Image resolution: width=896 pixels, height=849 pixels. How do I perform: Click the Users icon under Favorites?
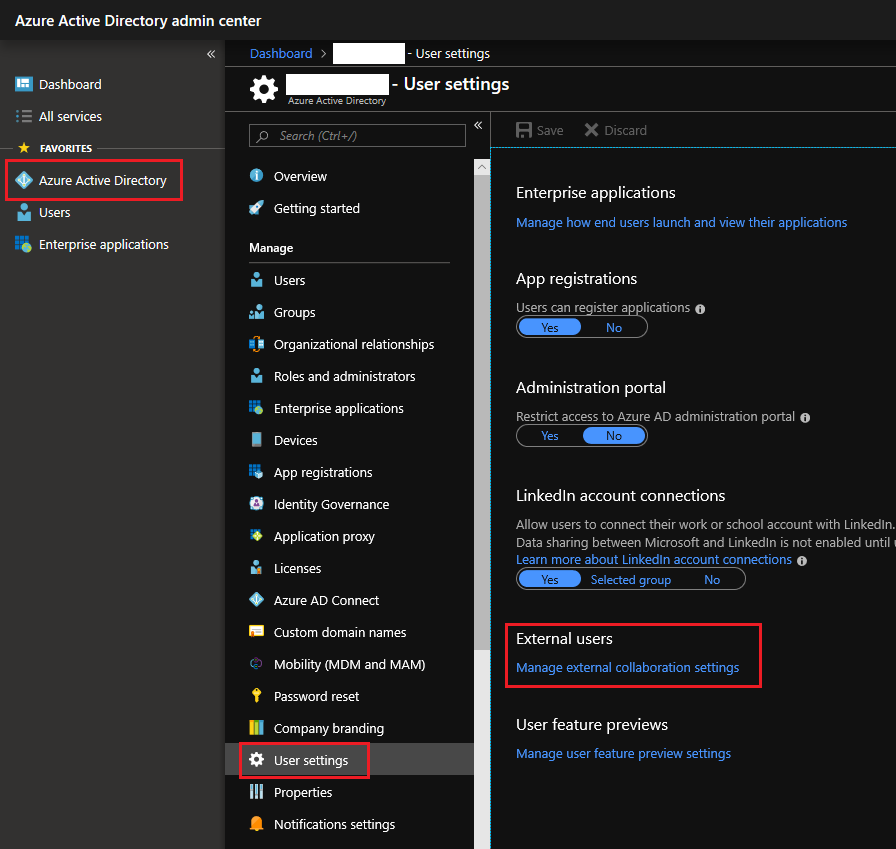(24, 212)
